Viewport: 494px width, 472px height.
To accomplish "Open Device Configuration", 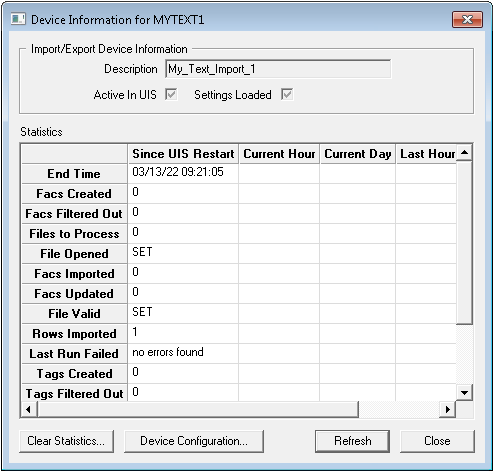I will click(x=194, y=441).
